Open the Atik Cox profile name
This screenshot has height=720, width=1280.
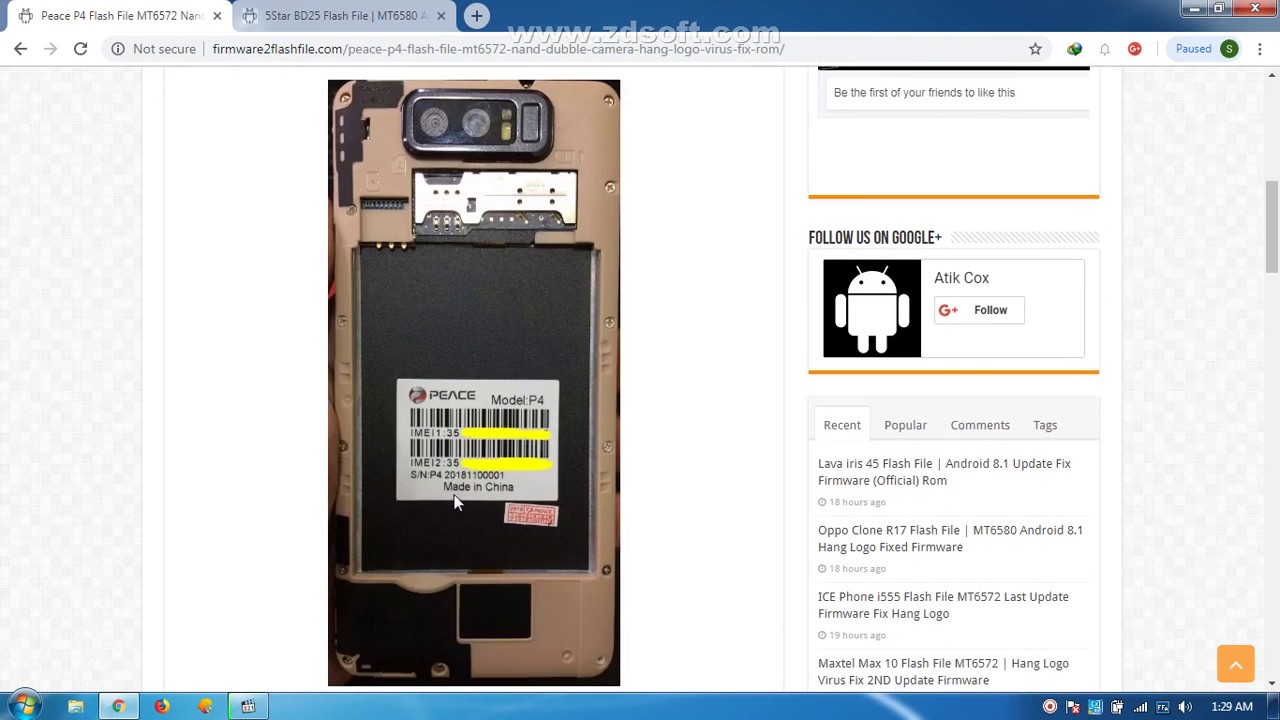click(961, 278)
